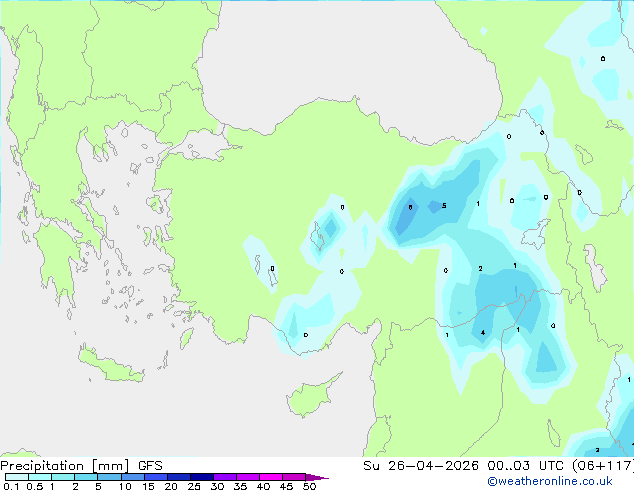Click the map precipitation value '5' over Turkey
634x490 pixels.
[444, 205]
